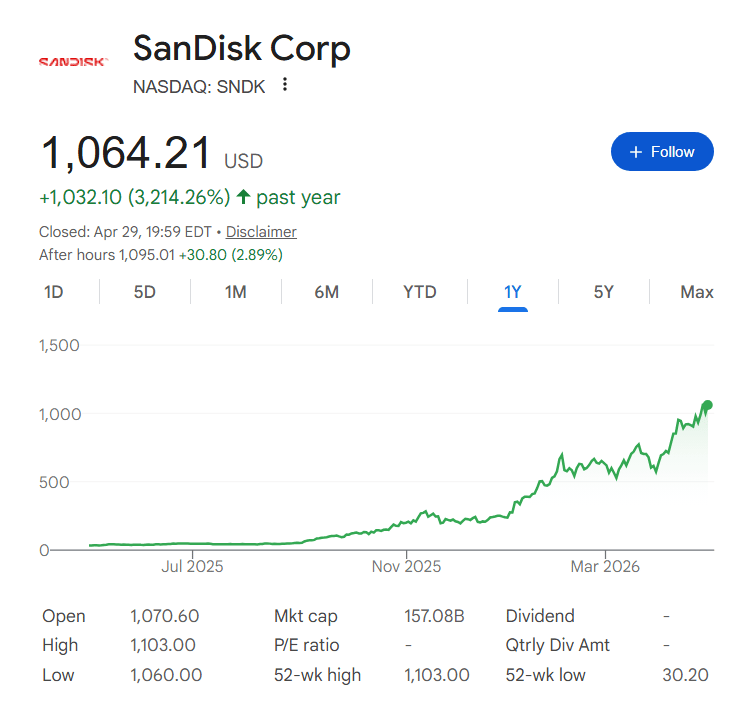The width and height of the screenshot is (735, 705).
Task: Select the 1D time range tab
Action: pyautogui.click(x=54, y=292)
